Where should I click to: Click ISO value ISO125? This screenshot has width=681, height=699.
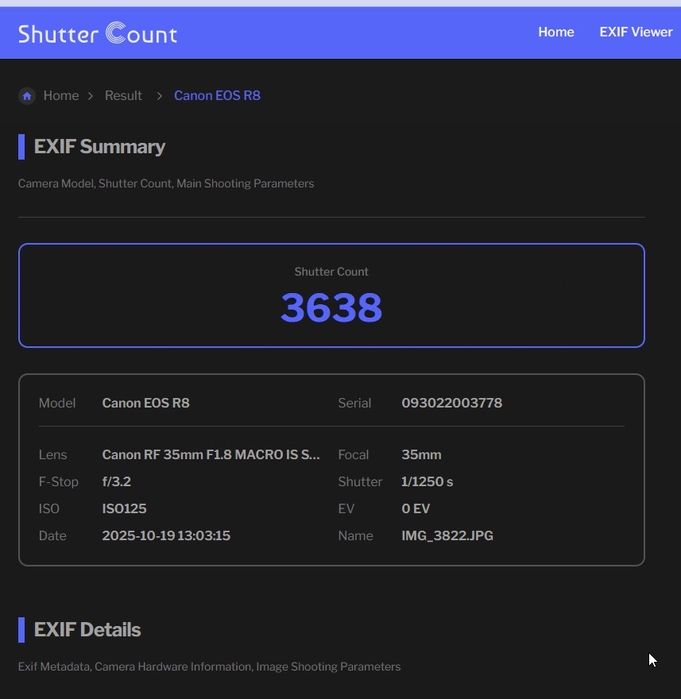[124, 509]
